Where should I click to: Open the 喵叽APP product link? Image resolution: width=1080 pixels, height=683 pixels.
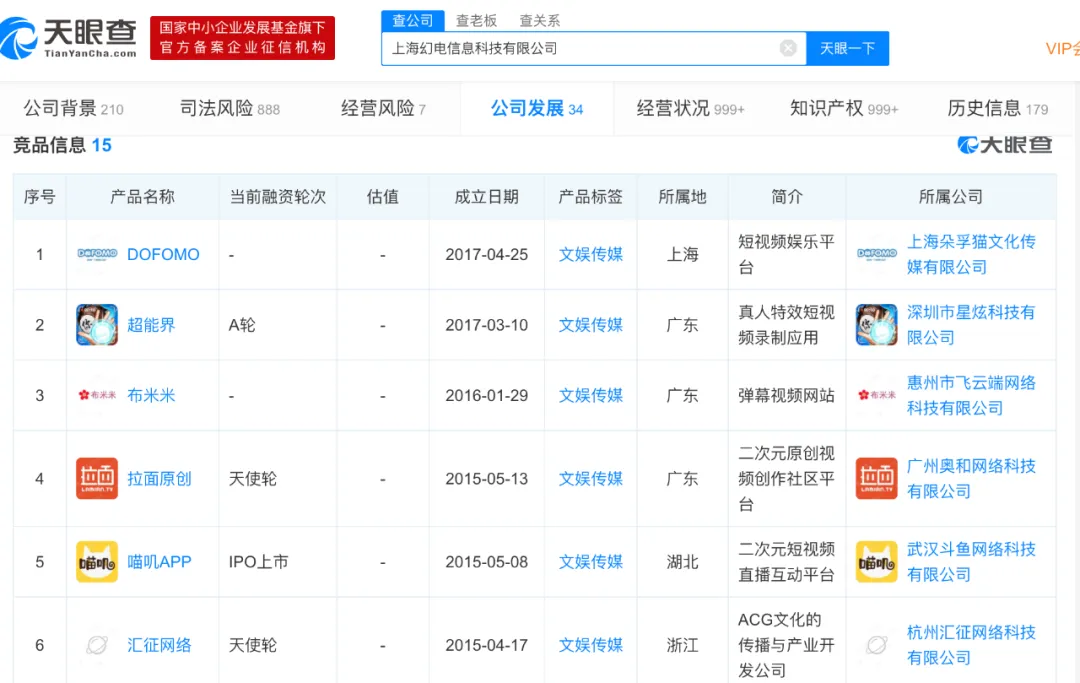[159, 562]
